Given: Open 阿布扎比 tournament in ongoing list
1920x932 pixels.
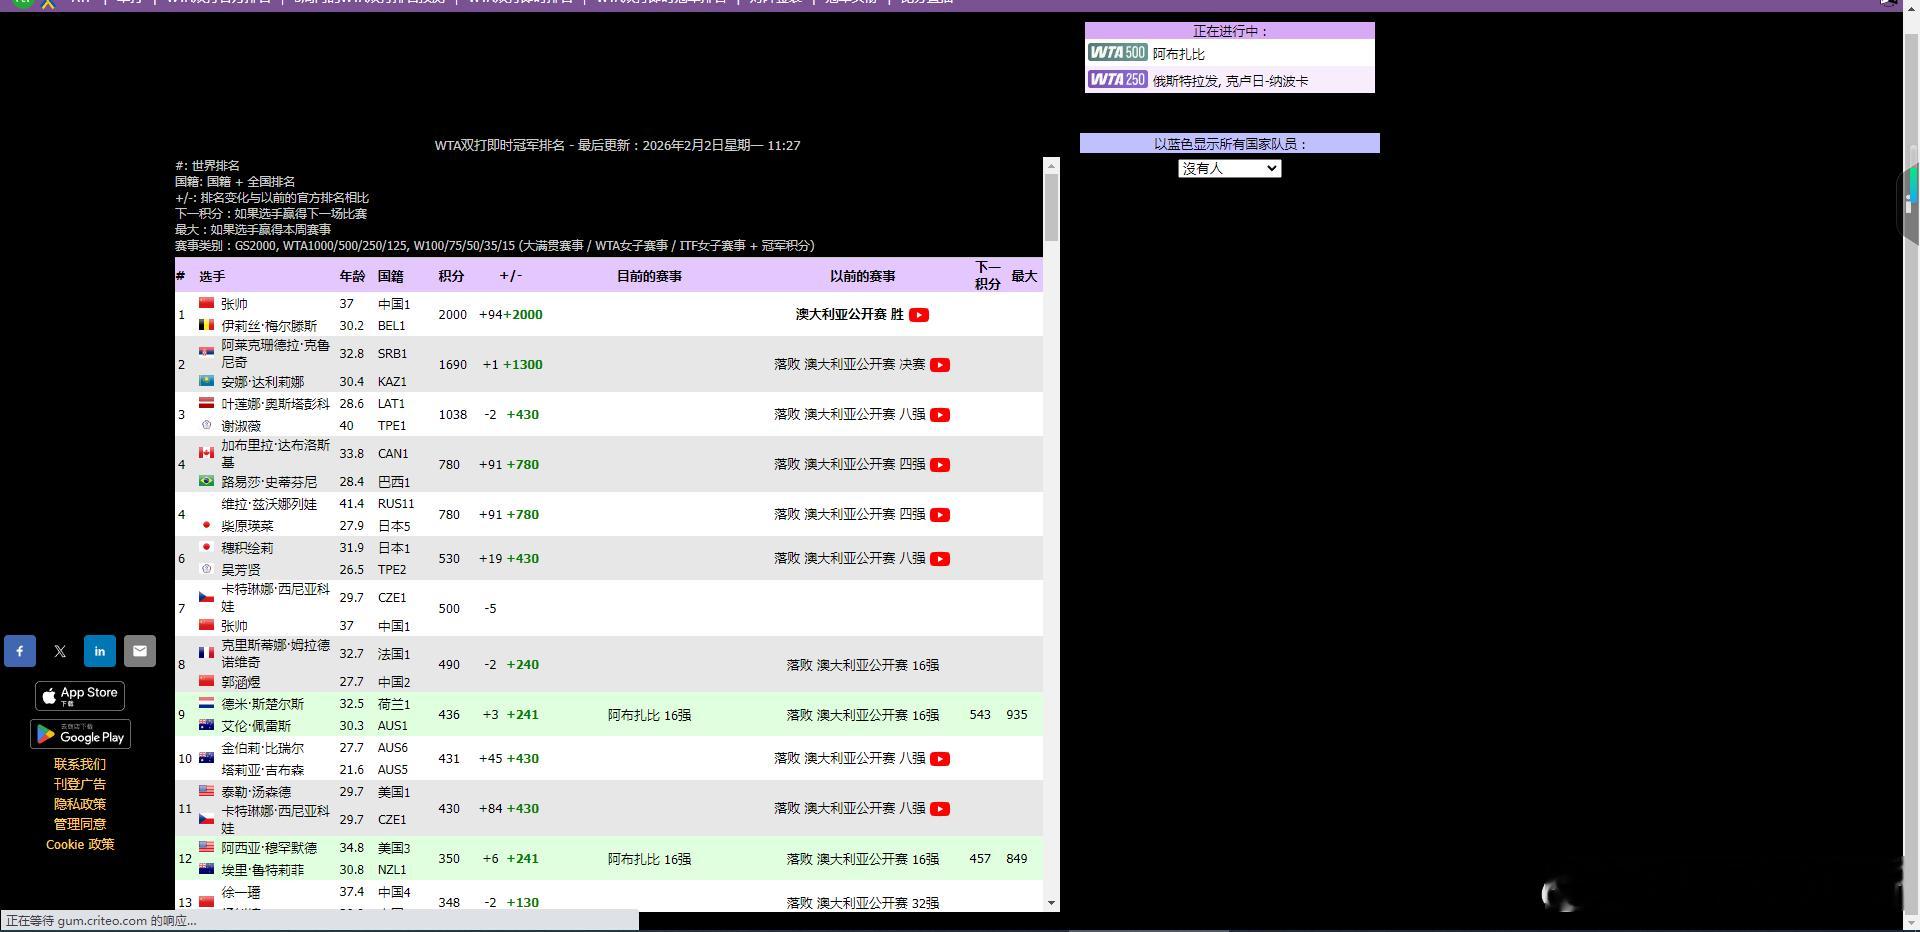Looking at the screenshot, I should click(1178, 54).
